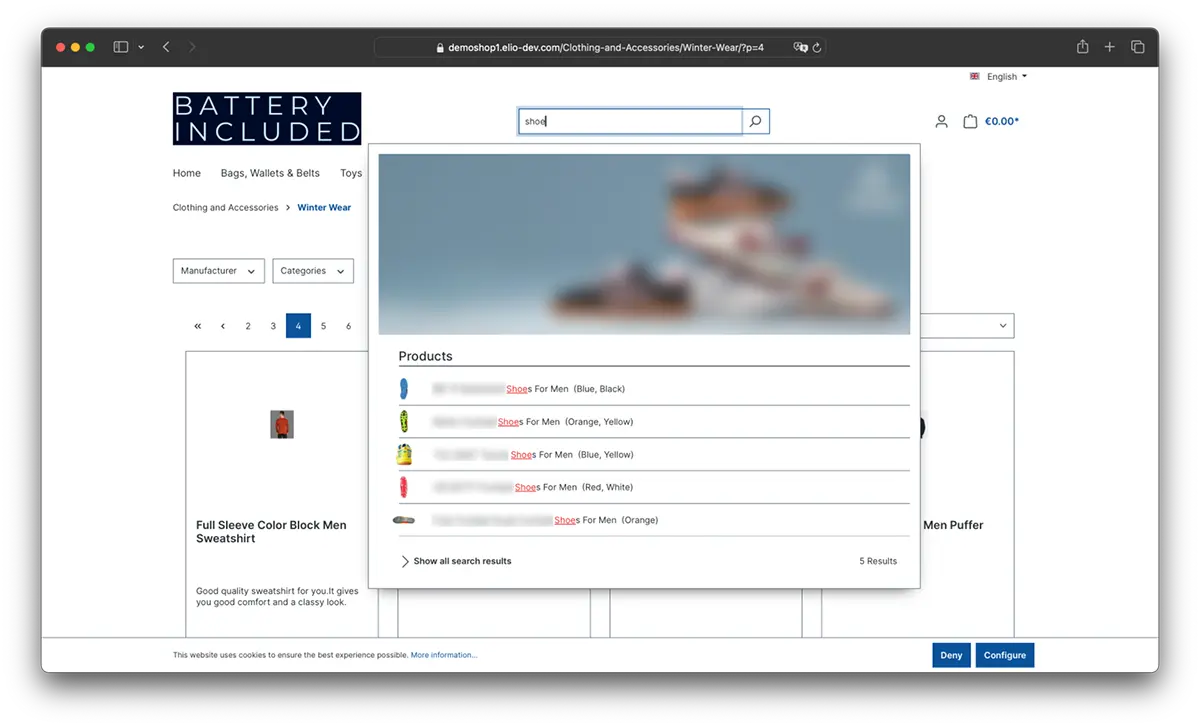Click the British flag language icon
Image resolution: width=1200 pixels, height=727 pixels.
click(x=974, y=76)
